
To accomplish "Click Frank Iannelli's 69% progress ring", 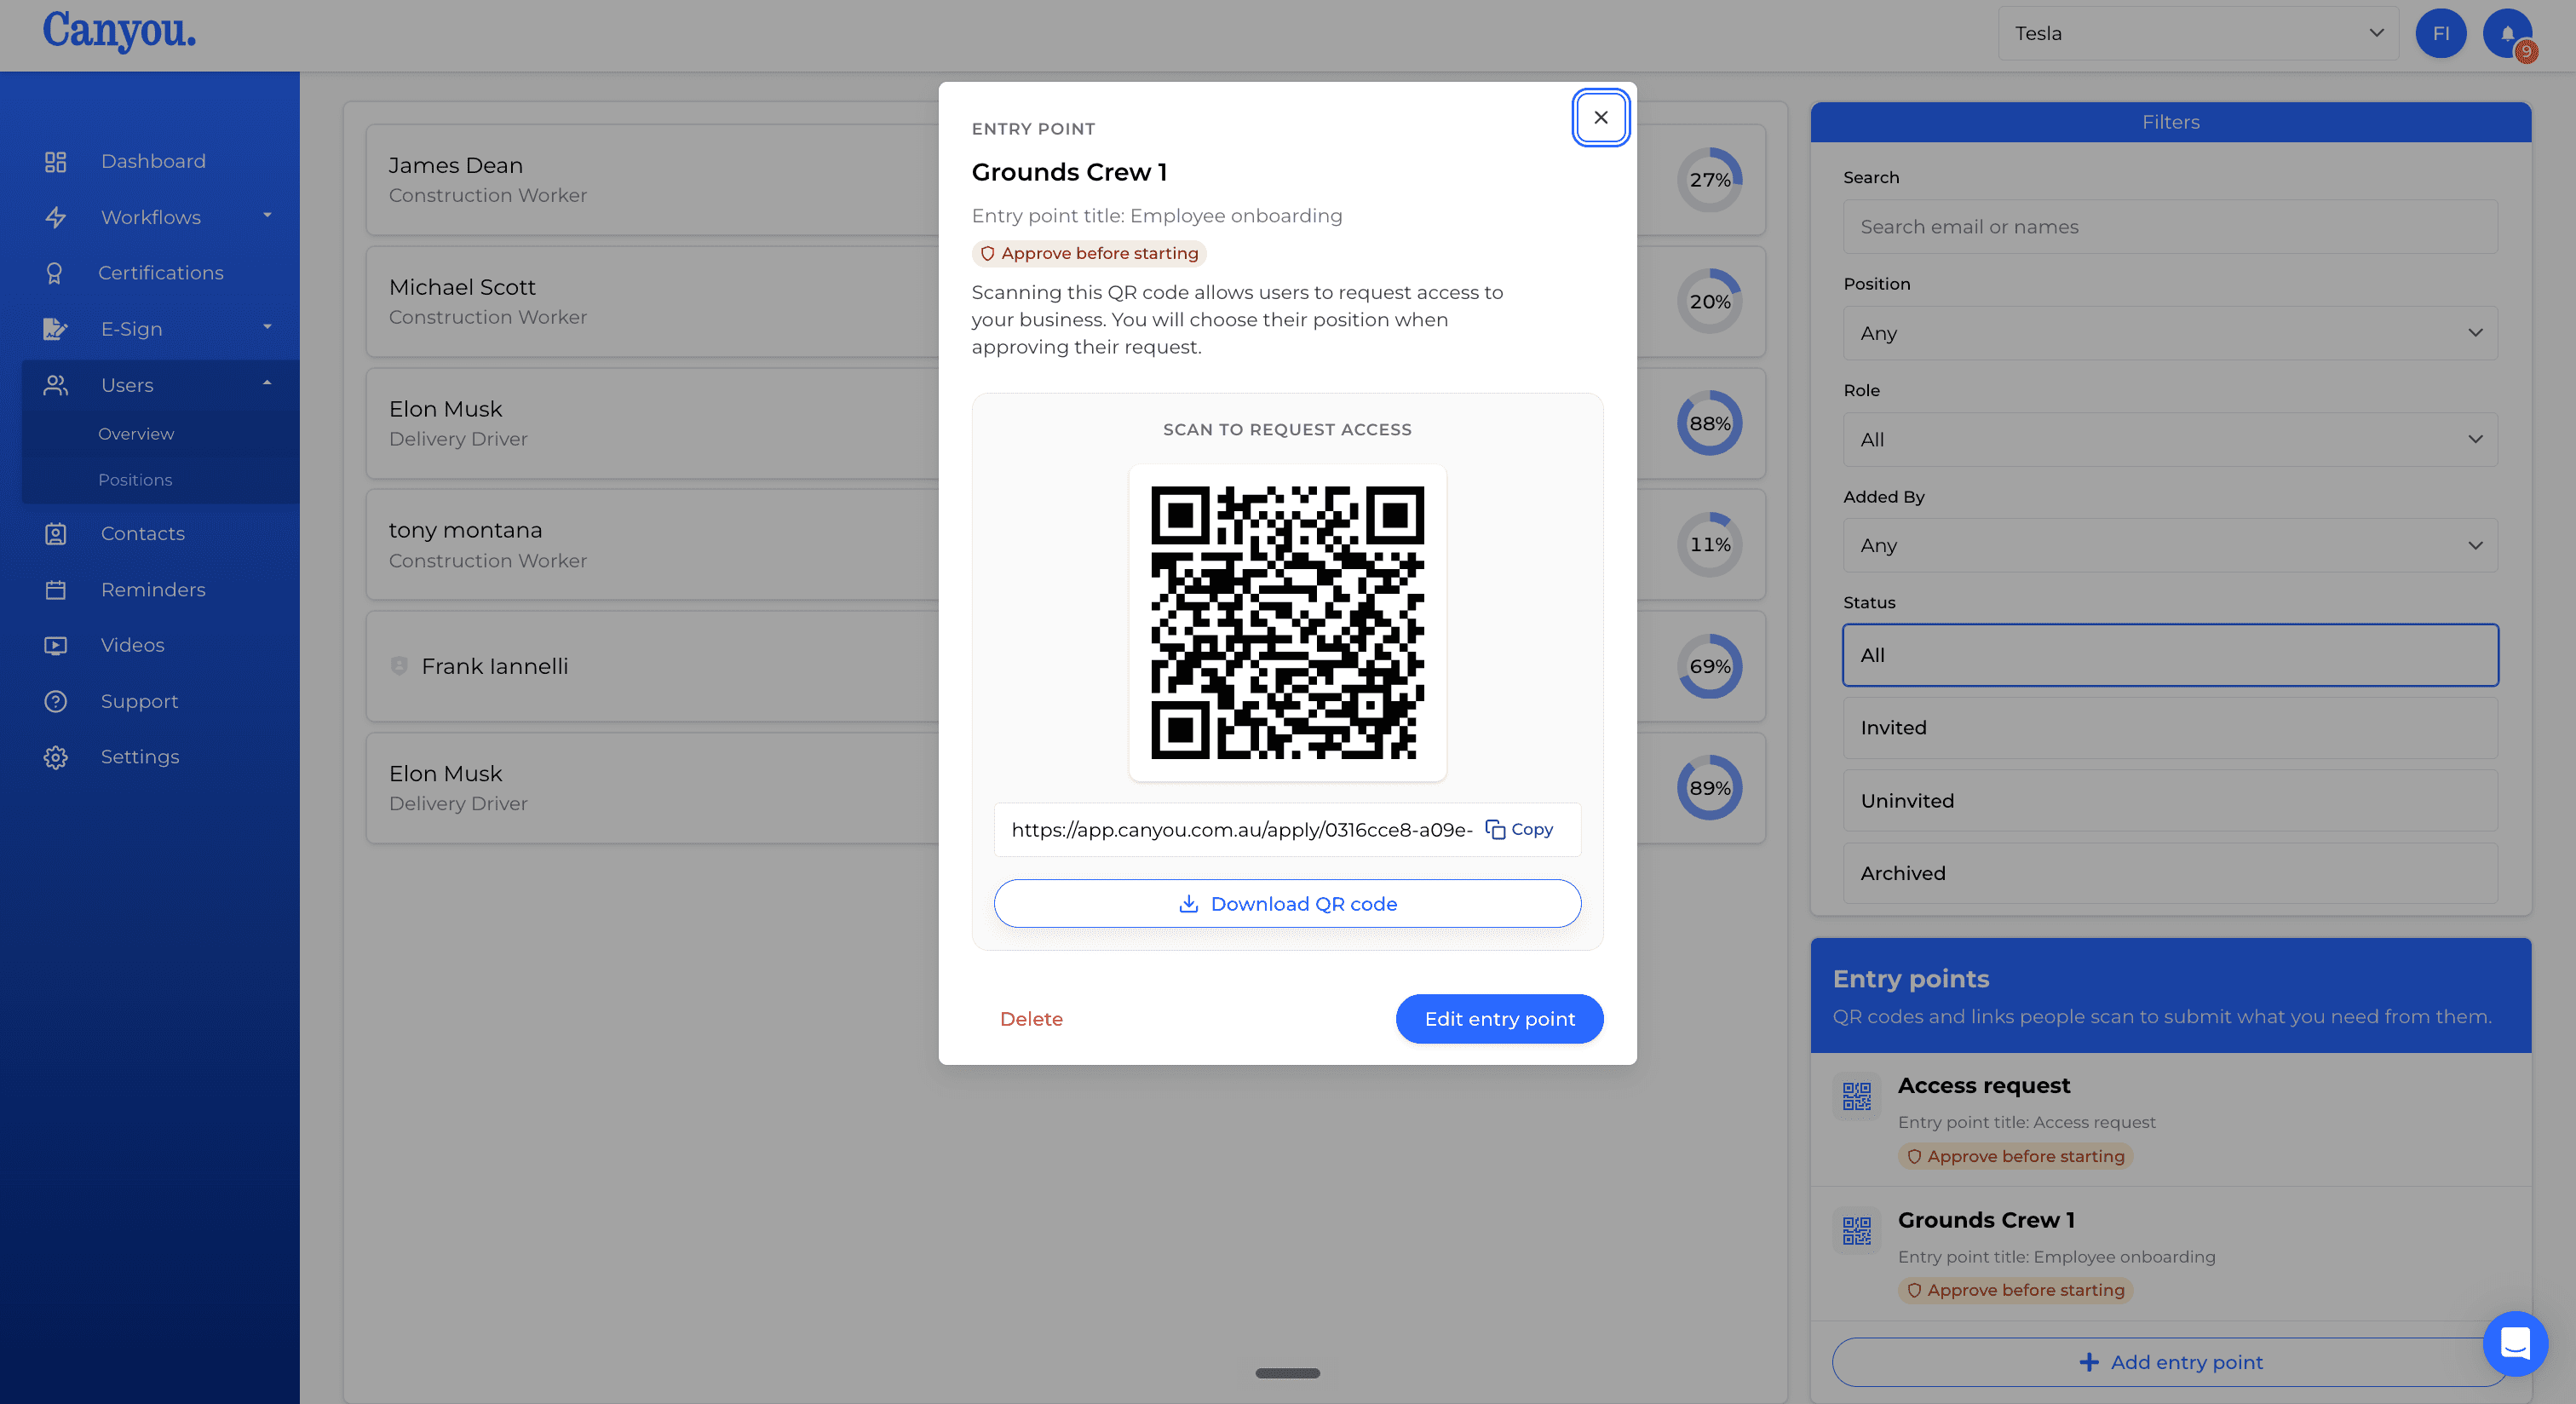I will pos(1709,666).
